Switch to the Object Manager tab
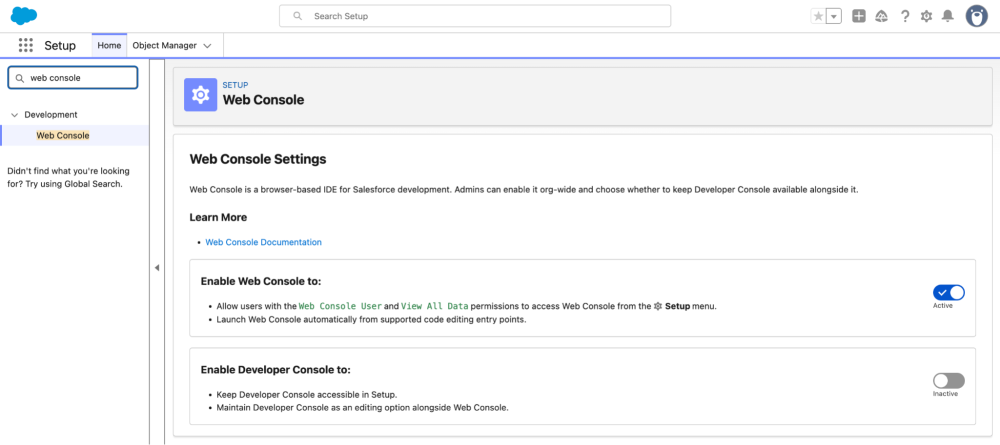This screenshot has height=445, width=1000. coord(163,46)
